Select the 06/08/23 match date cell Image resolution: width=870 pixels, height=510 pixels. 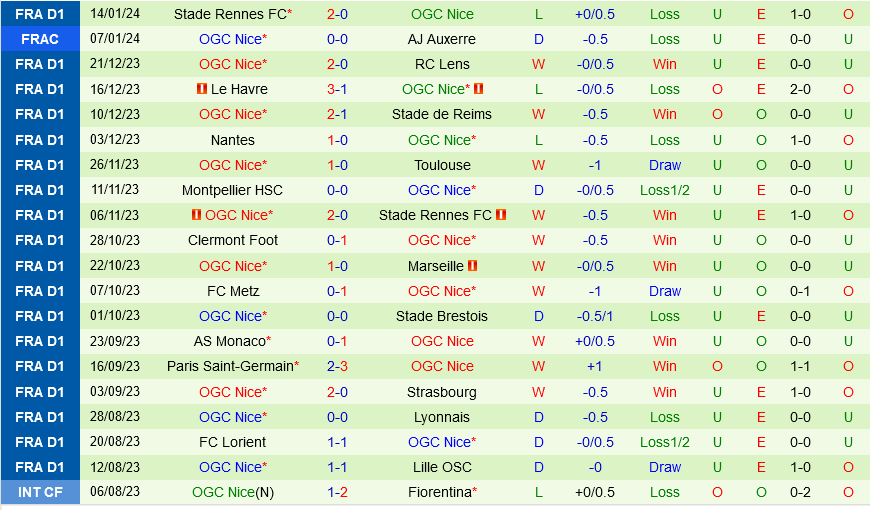pyautogui.click(x=115, y=492)
